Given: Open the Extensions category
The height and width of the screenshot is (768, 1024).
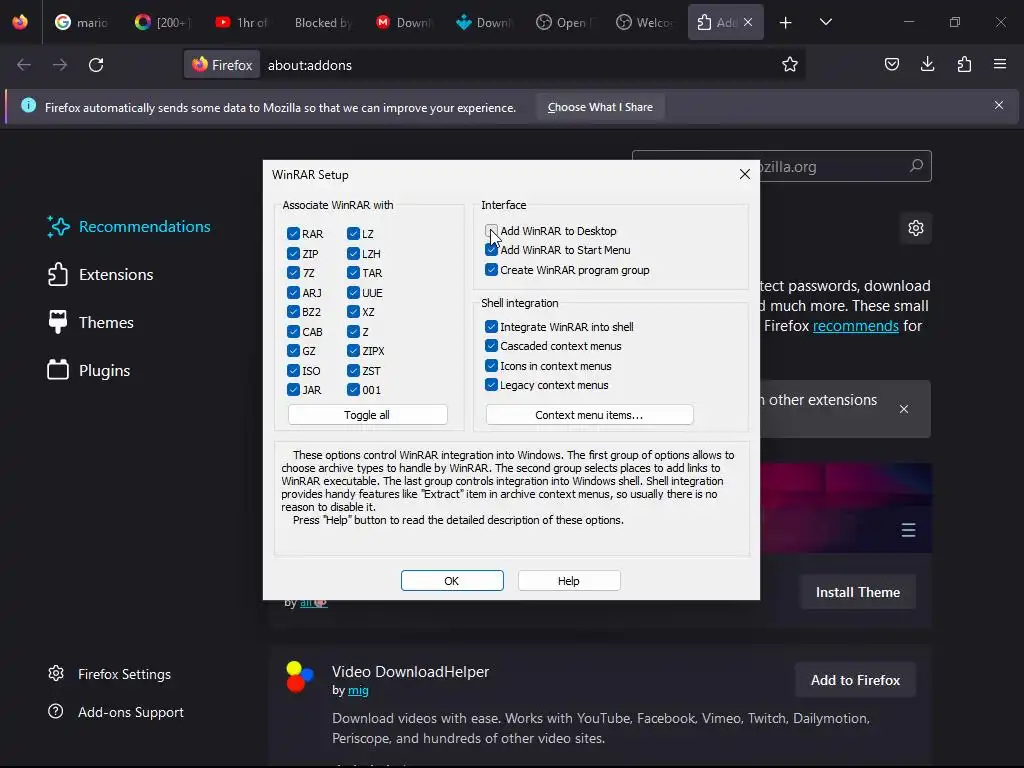Looking at the screenshot, I should [101, 274].
